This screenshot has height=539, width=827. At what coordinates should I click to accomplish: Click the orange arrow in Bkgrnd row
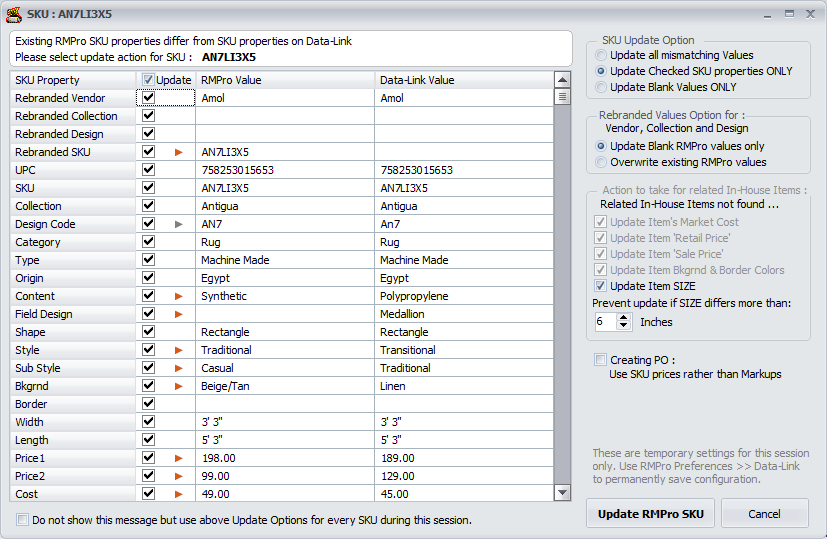click(x=179, y=386)
